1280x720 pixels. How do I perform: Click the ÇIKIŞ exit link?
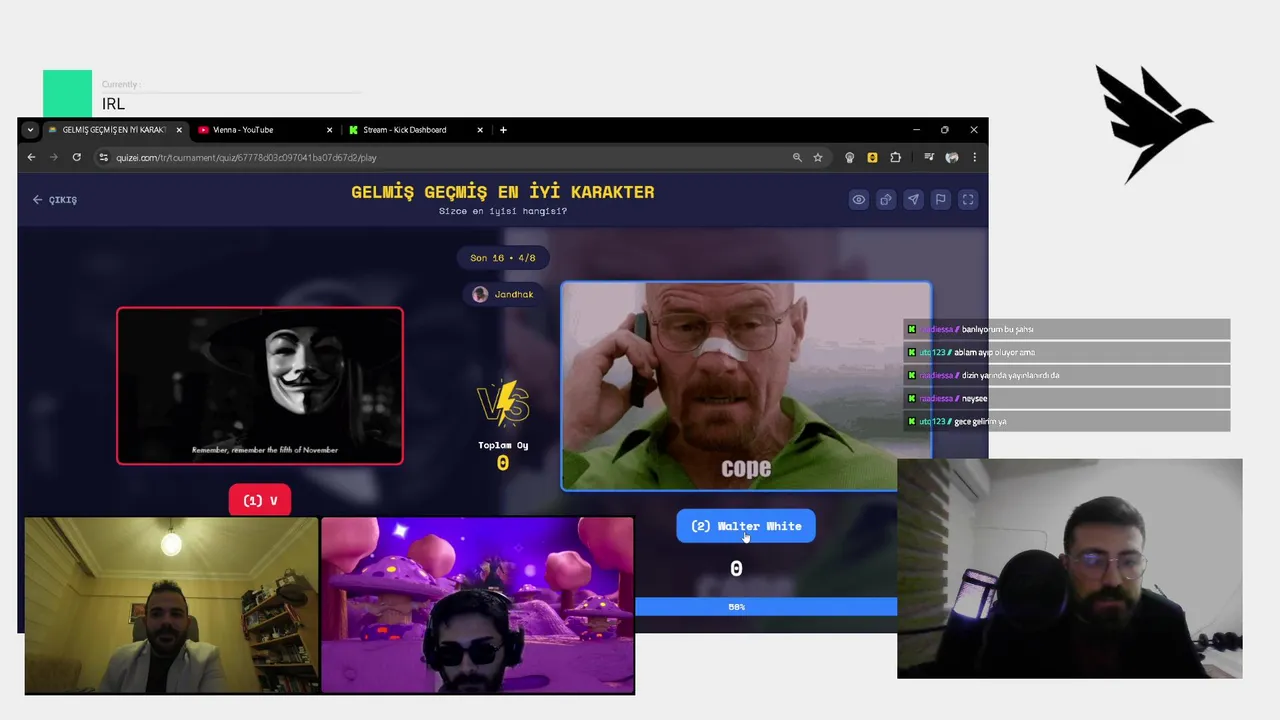point(55,200)
